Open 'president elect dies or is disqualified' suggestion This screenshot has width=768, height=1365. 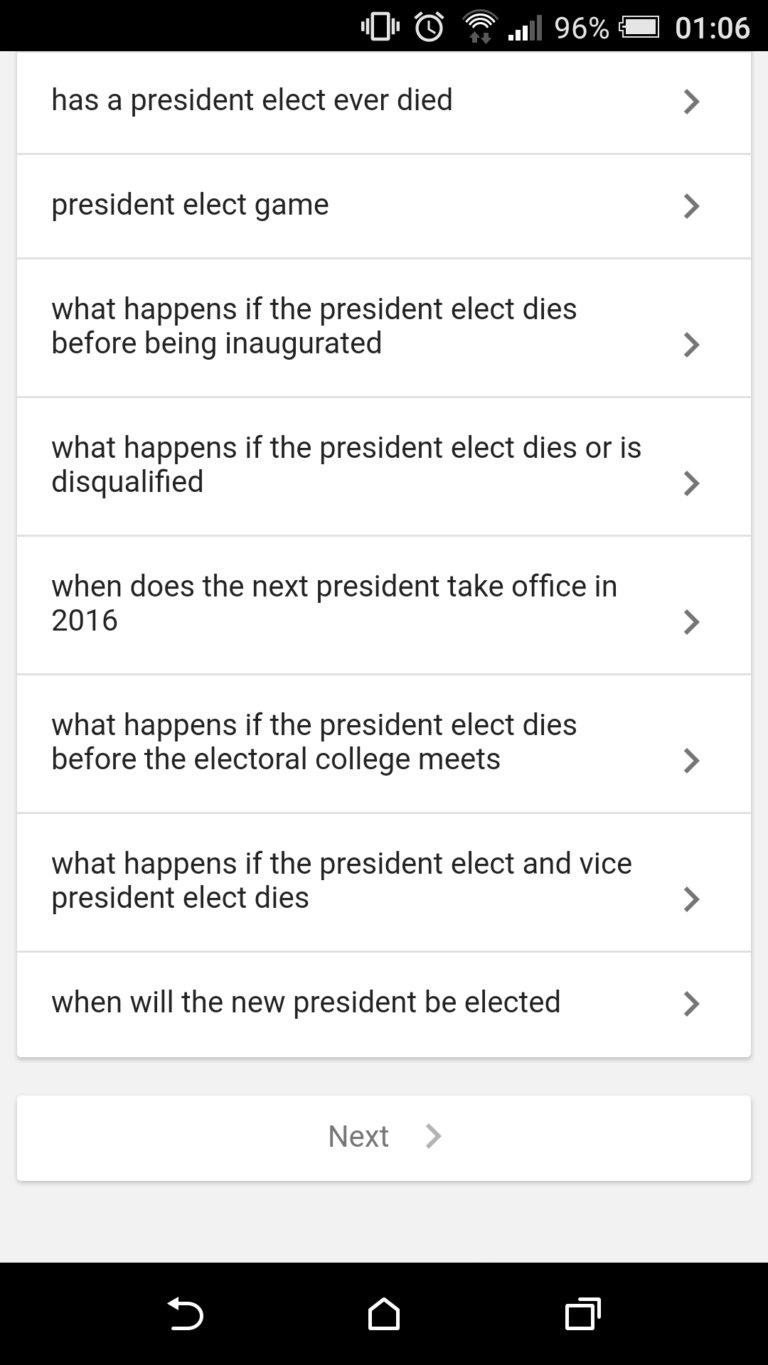[346, 465]
